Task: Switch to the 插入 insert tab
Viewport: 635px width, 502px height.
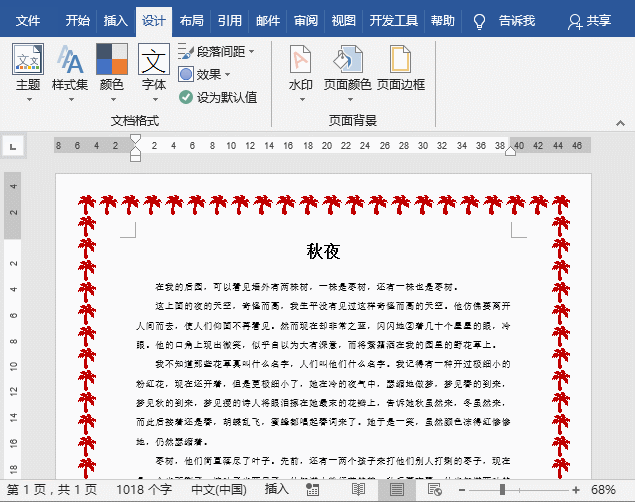Action: [115, 21]
